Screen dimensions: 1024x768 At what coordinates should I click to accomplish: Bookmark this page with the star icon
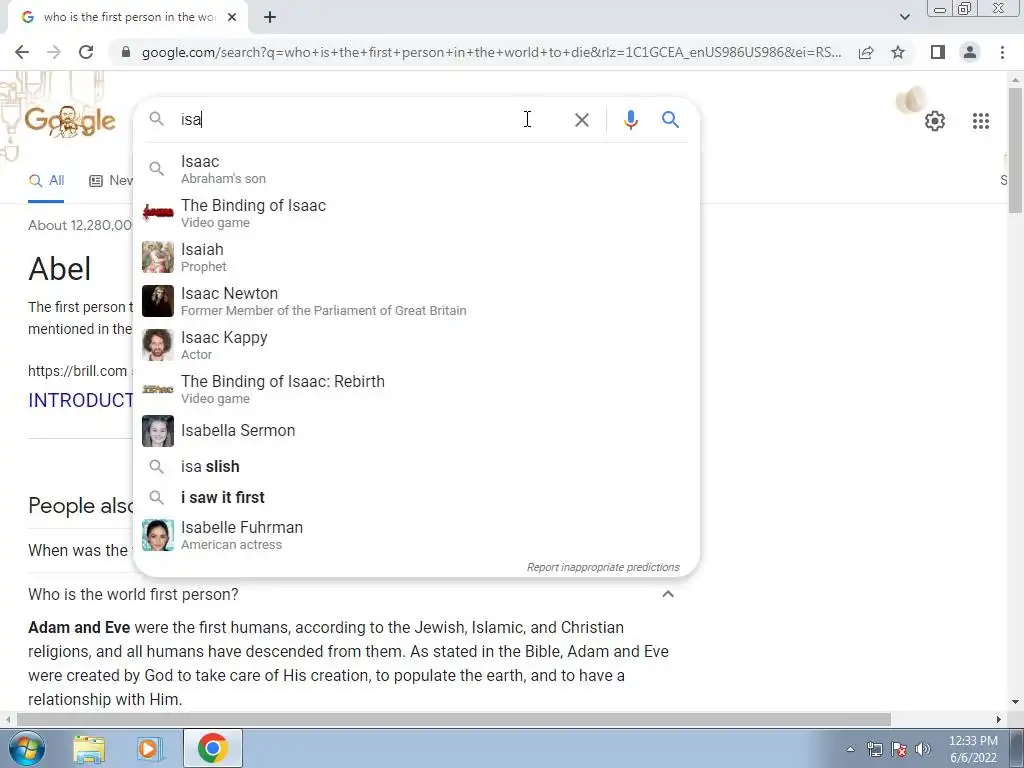coord(898,52)
